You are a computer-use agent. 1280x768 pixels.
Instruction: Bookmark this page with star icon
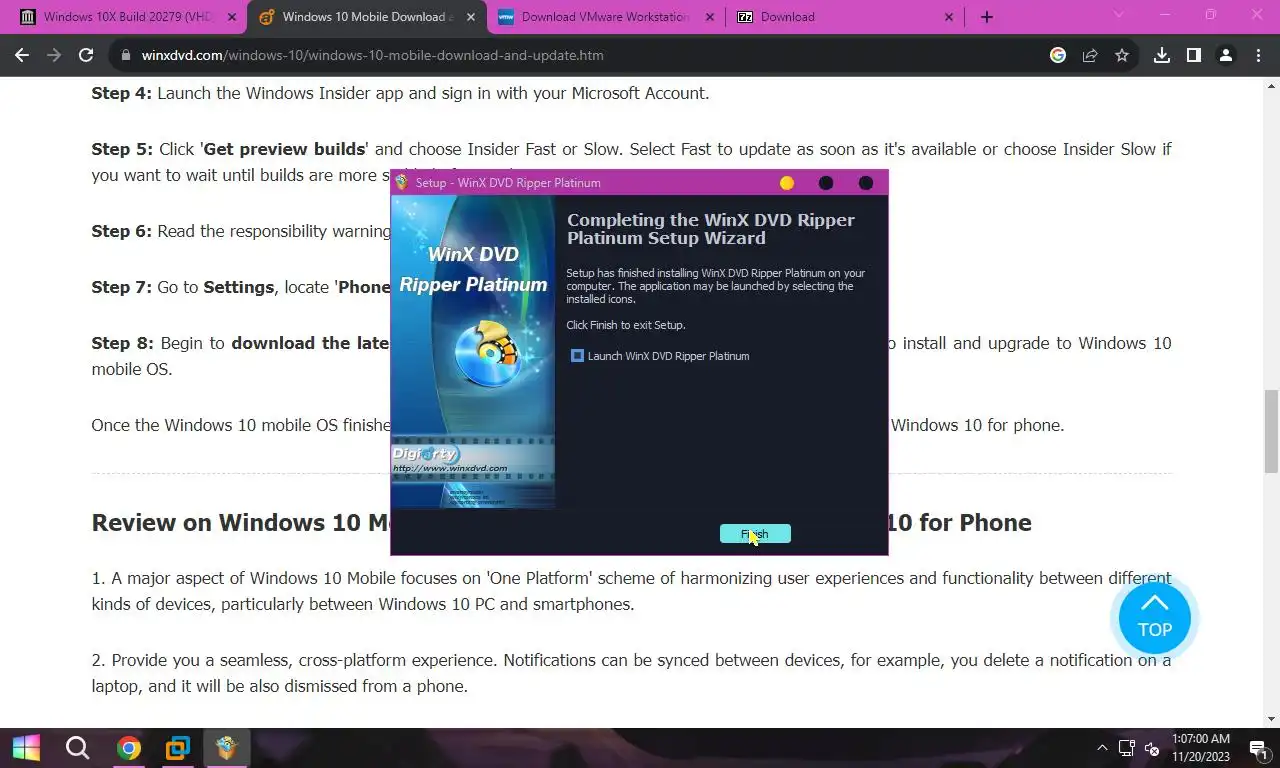point(1122,55)
